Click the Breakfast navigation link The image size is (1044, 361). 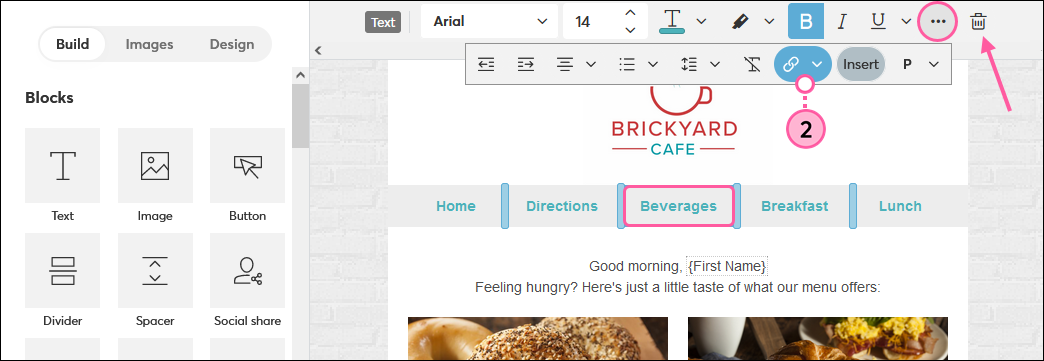(x=795, y=206)
